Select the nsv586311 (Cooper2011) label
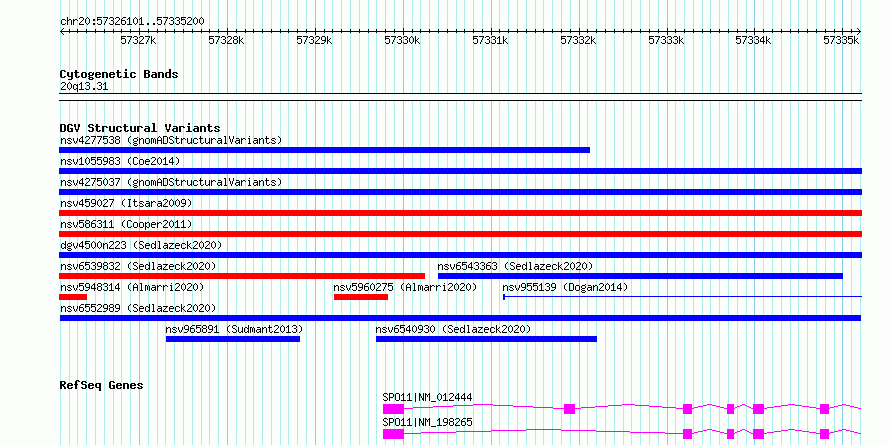 pyautogui.click(x=126, y=224)
